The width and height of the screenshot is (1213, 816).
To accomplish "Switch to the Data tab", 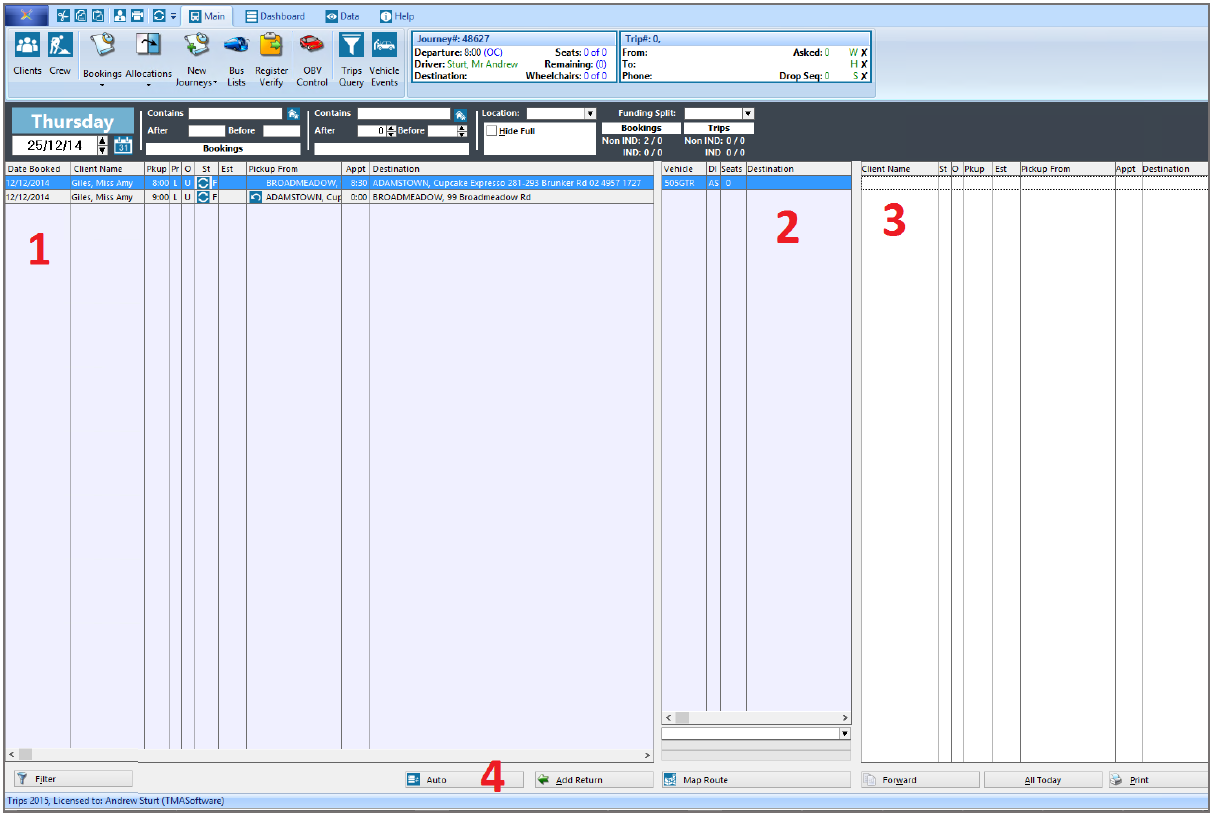I will (x=342, y=16).
